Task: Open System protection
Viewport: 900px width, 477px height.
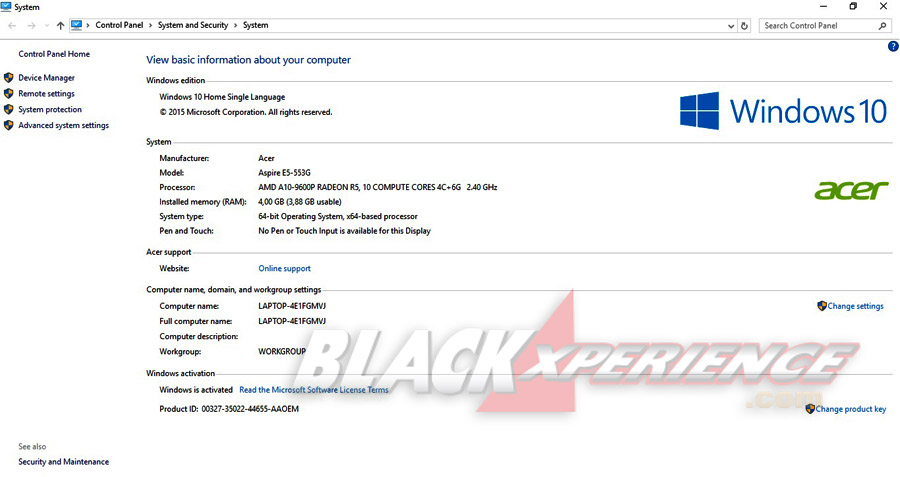Action: (x=50, y=109)
